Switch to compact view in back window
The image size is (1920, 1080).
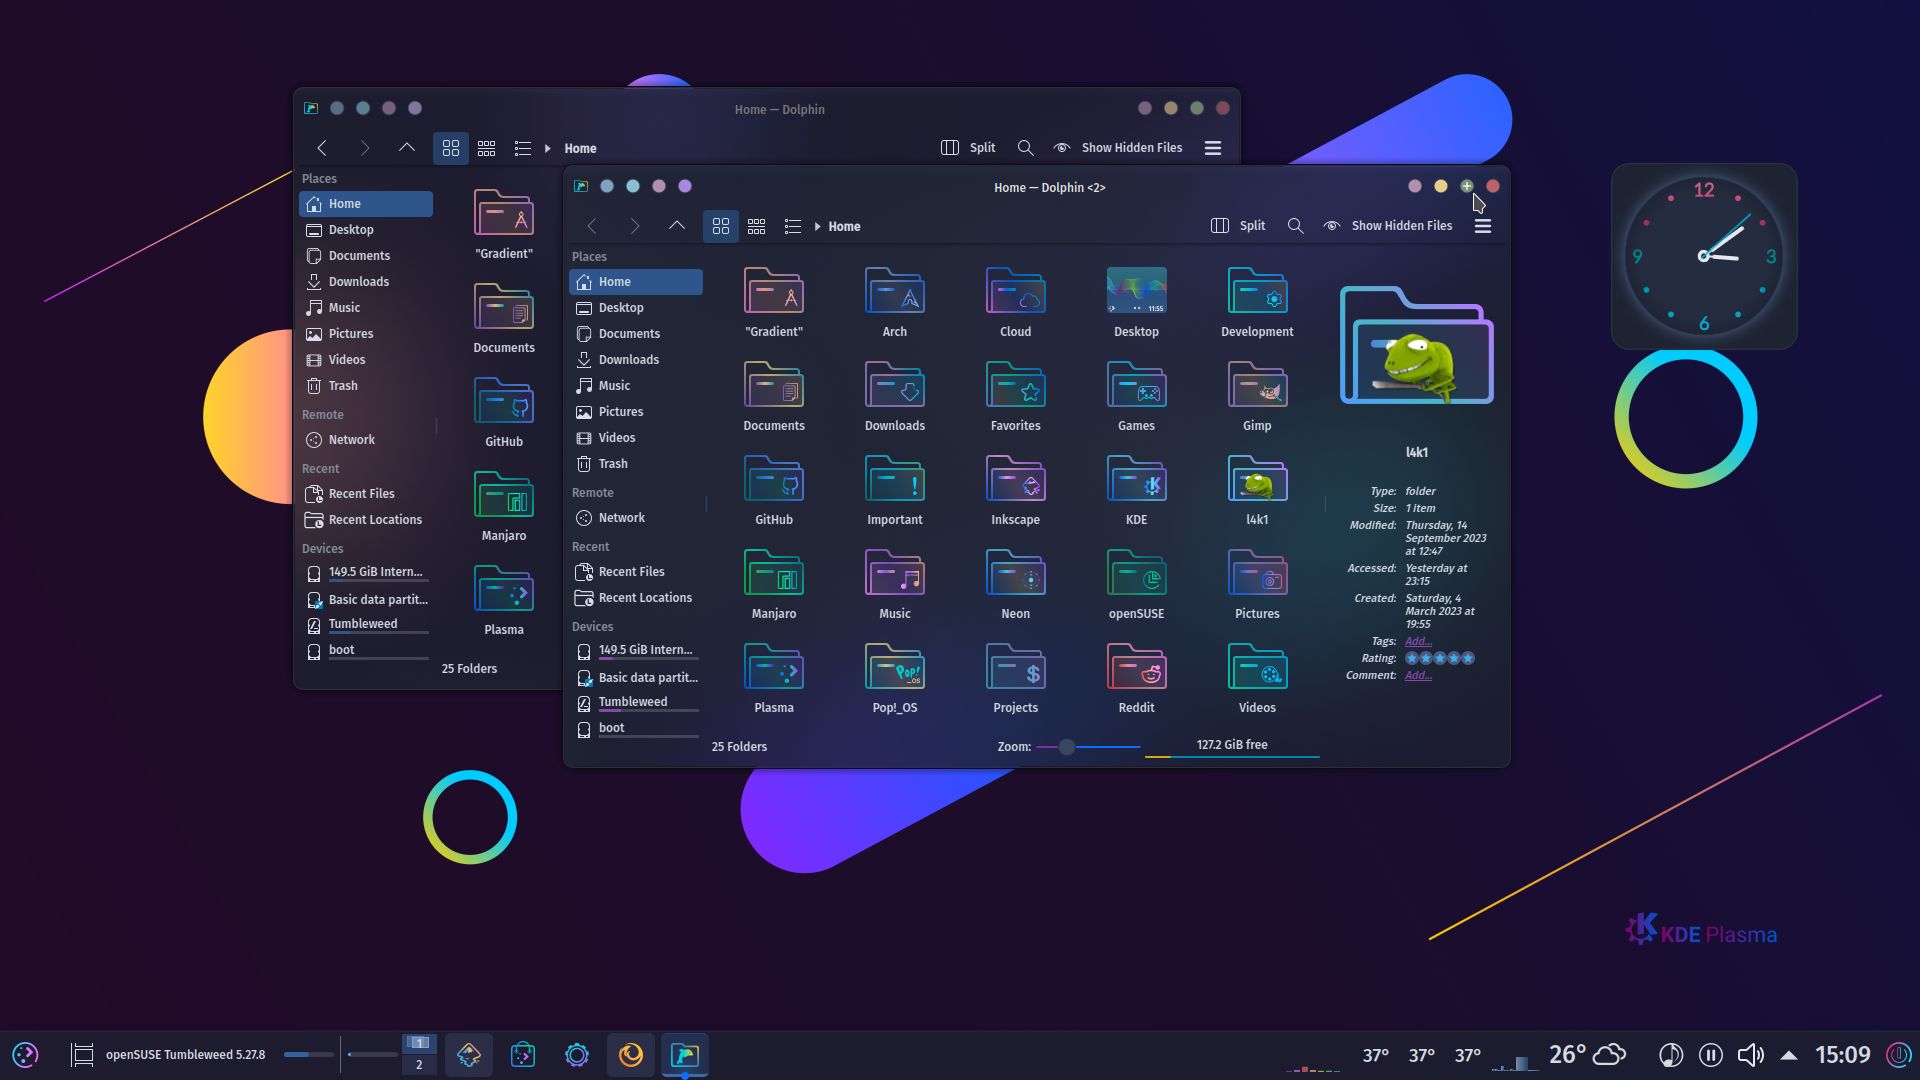(x=487, y=148)
